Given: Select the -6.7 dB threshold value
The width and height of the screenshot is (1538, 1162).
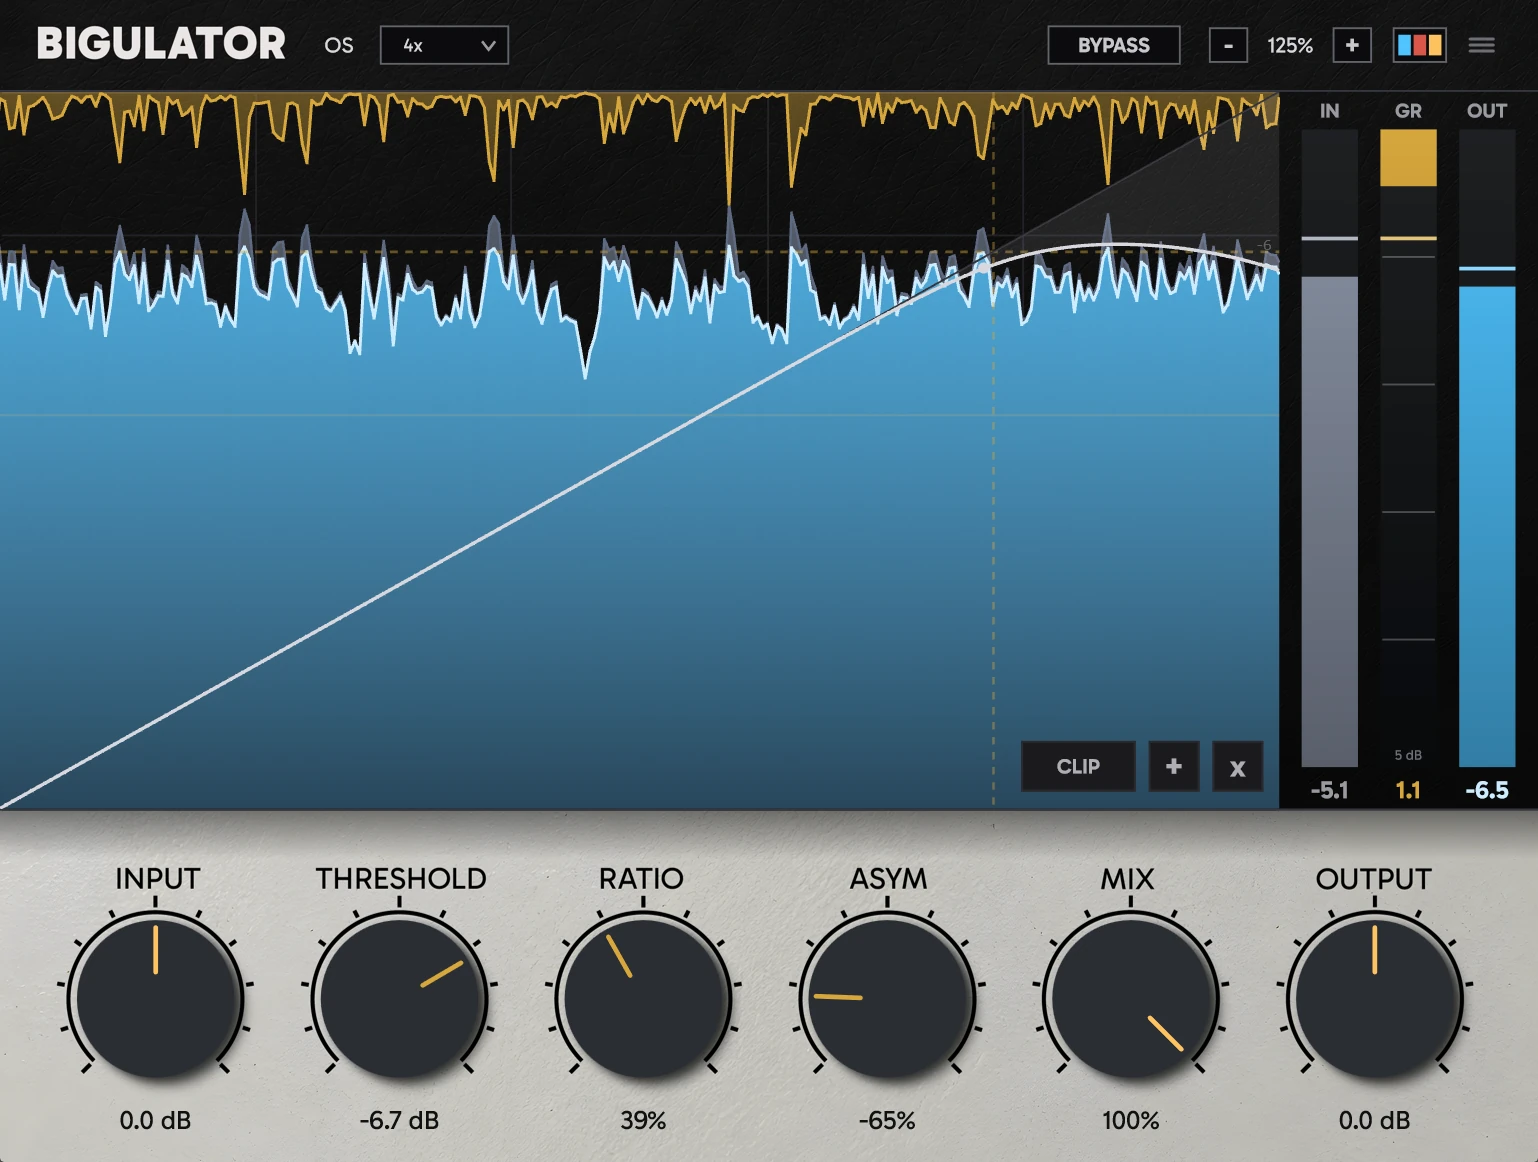Looking at the screenshot, I should click(399, 1120).
